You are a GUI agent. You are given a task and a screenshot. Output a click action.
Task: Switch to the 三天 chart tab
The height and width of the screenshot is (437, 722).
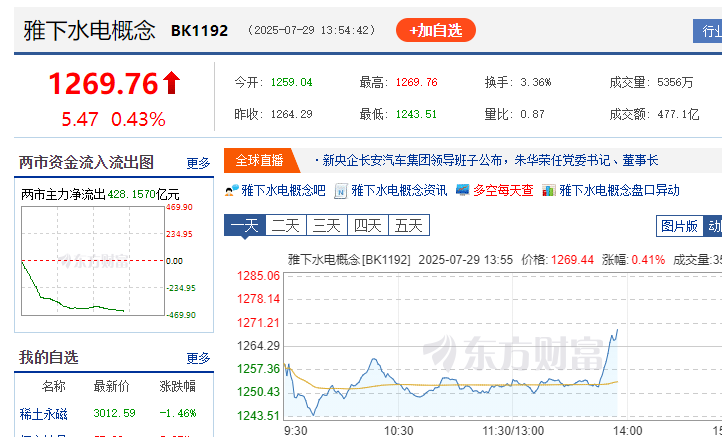pyautogui.click(x=327, y=226)
